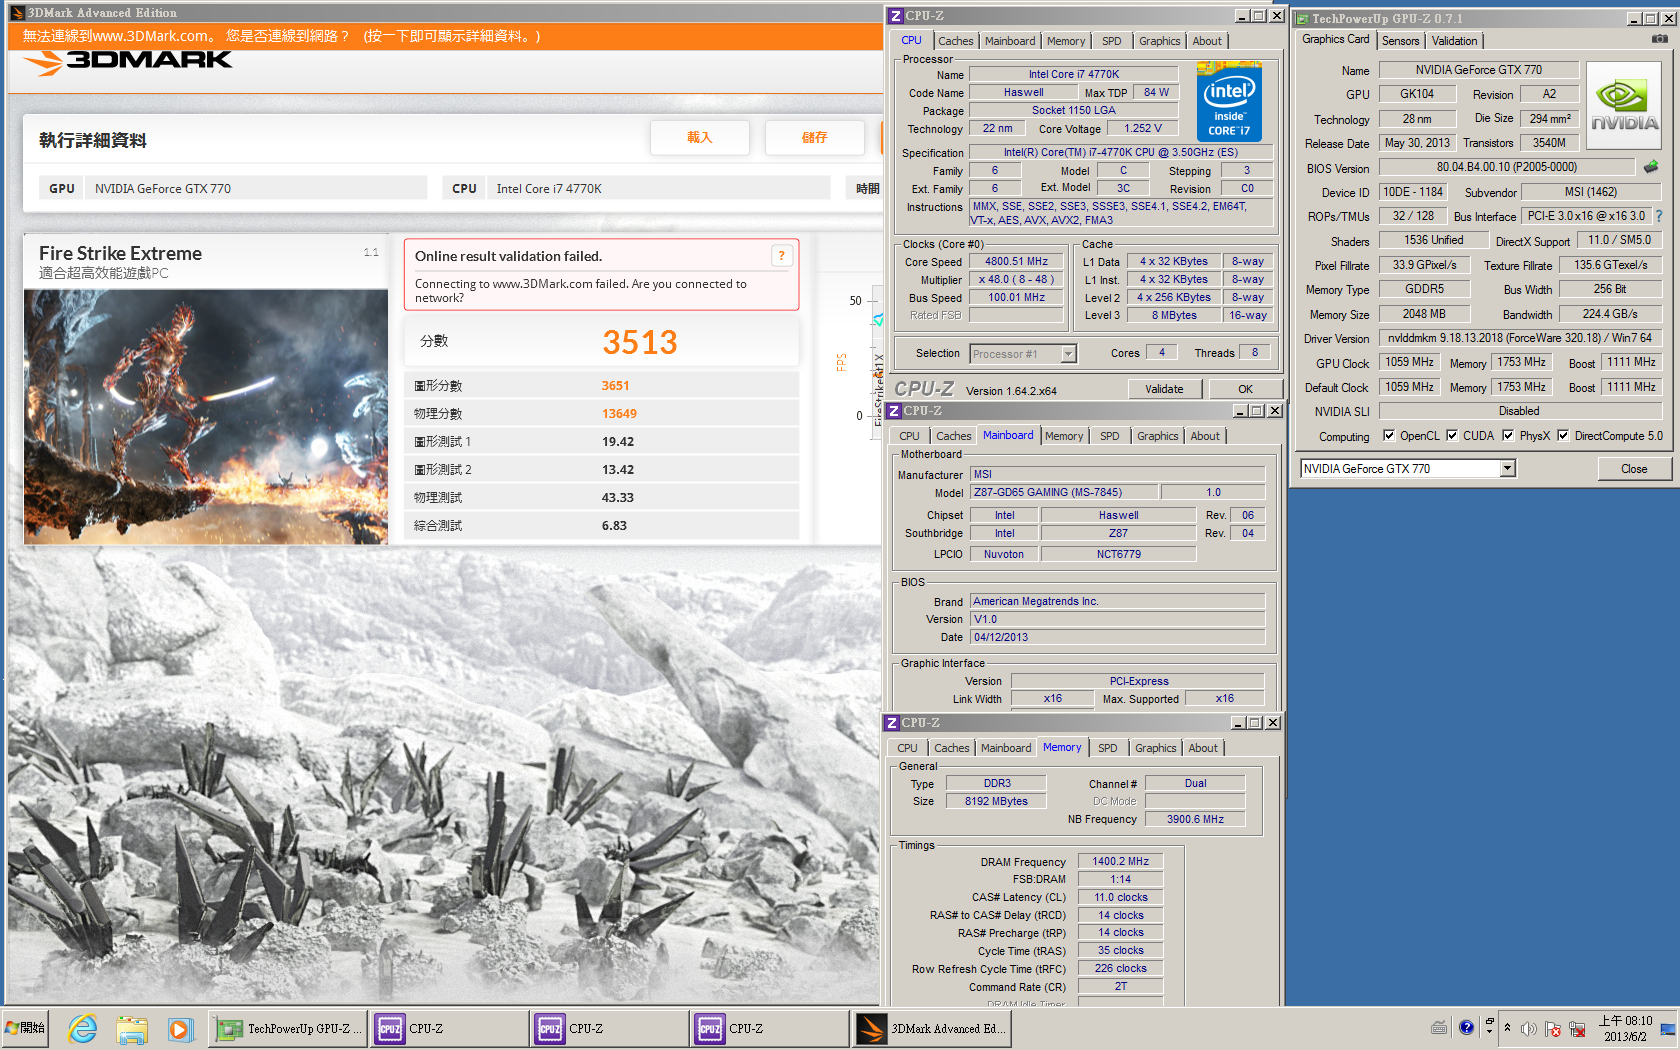Click the network tray icon
Screen dimensions: 1680x1050
point(1577,1029)
